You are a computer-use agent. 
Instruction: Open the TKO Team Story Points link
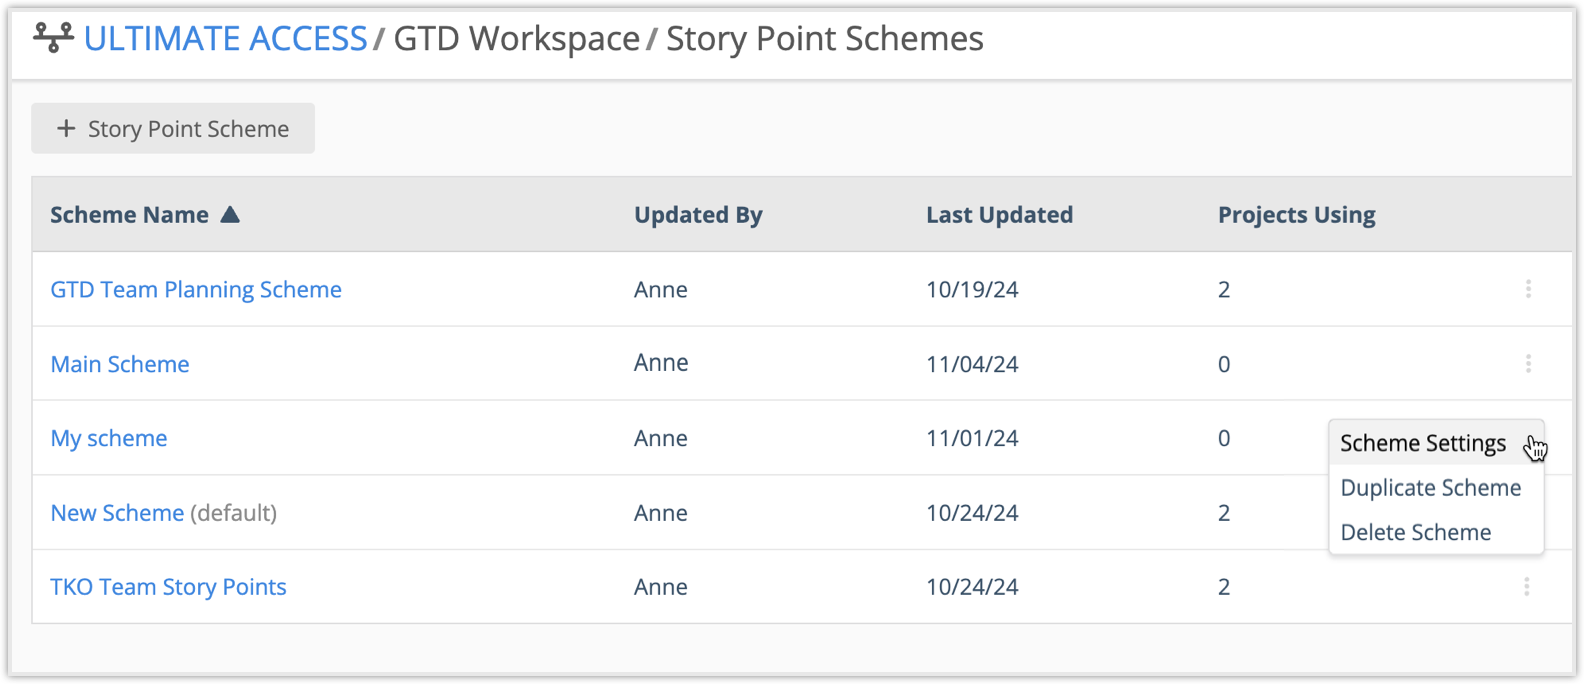click(168, 587)
